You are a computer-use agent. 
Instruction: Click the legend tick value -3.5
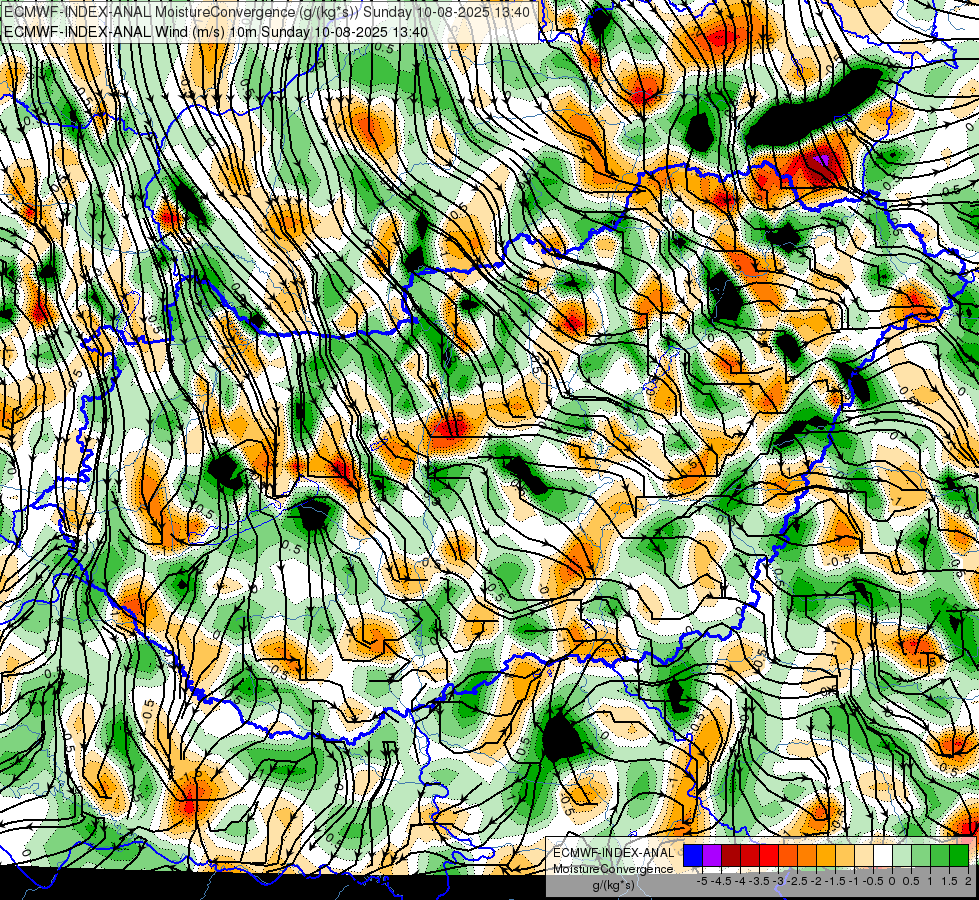(x=759, y=881)
